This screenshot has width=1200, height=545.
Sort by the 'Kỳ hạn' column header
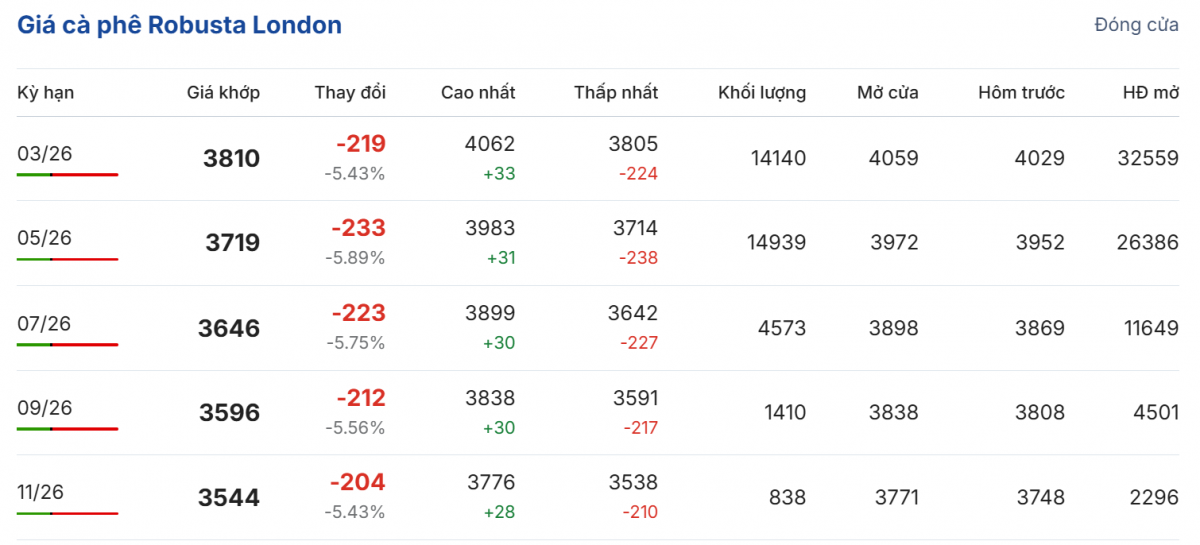point(46,93)
